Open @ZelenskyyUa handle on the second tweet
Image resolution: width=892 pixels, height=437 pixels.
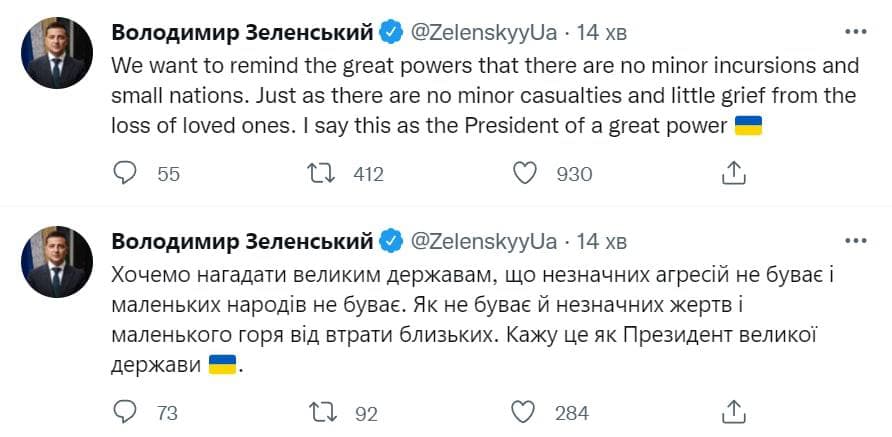[483, 241]
